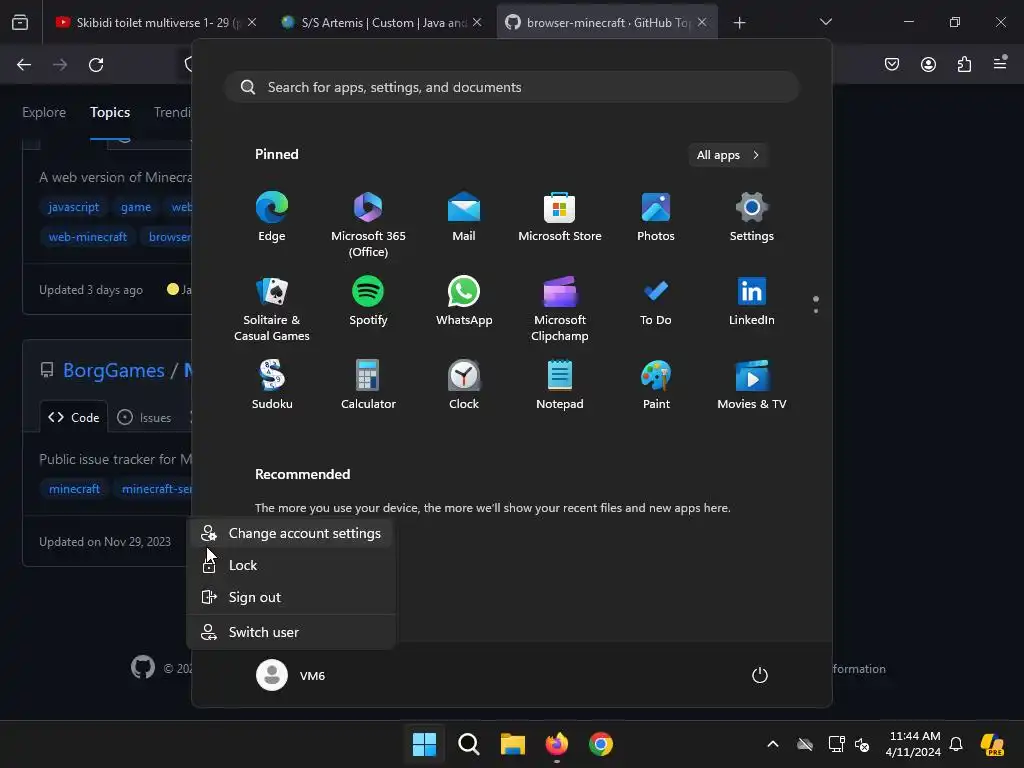Open the Clock app
This screenshot has height=768, width=1024.
464,385
